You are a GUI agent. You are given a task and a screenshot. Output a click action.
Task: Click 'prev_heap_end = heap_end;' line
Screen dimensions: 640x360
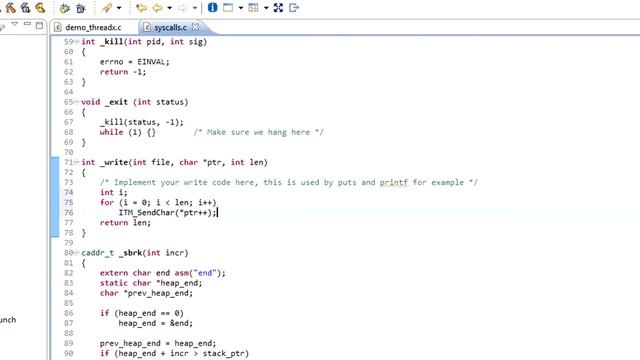(158, 344)
